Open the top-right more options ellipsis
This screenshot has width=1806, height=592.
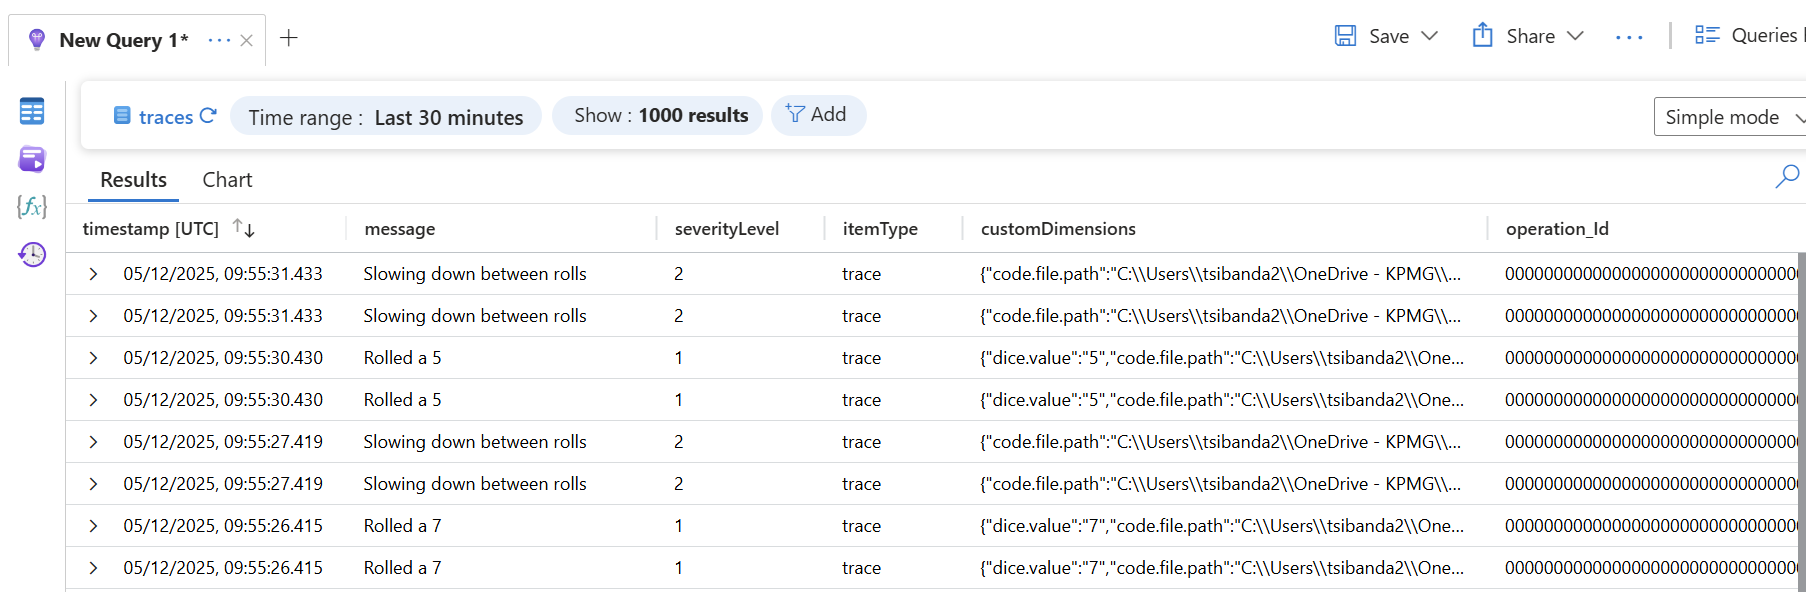coord(1629,37)
